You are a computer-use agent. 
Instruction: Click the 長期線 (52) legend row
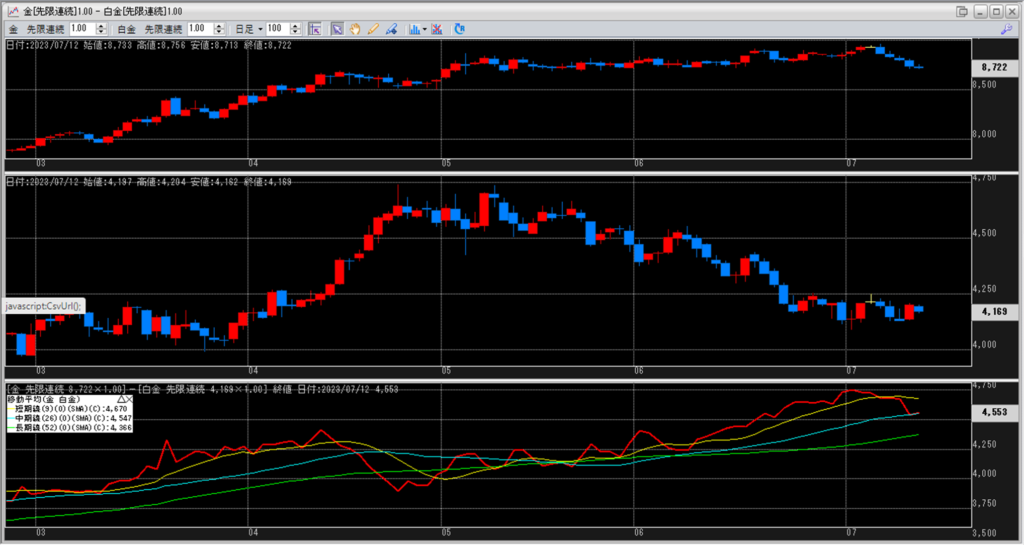point(69,428)
